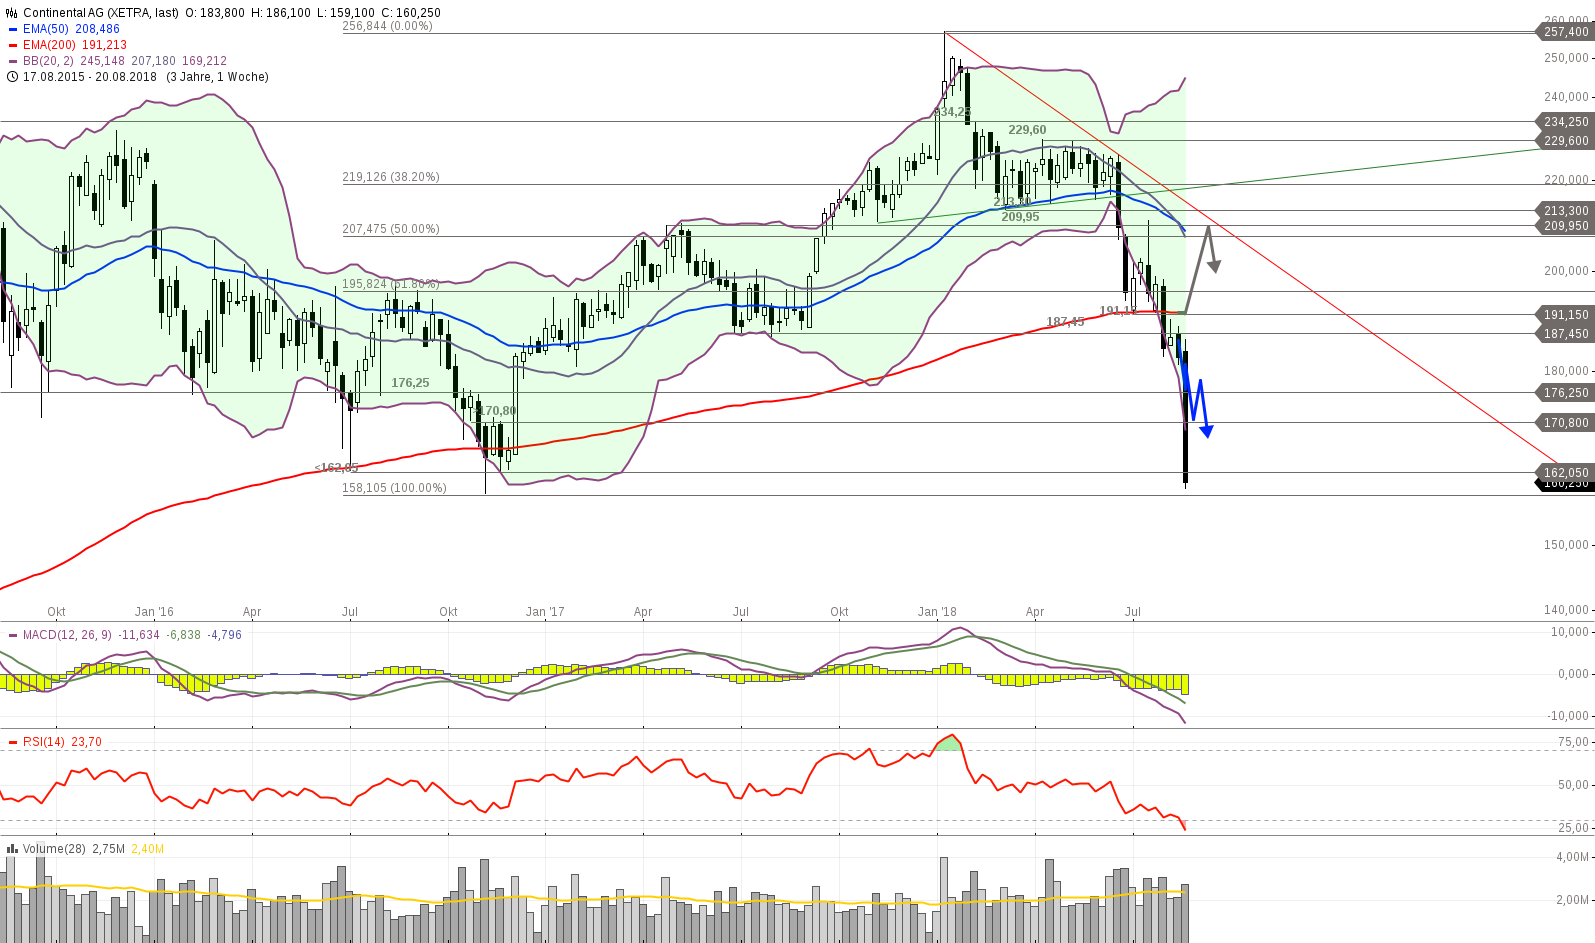Click the 219,126 (38.20%) Fibonacci level label
This screenshot has width=1595, height=943.
391,177
